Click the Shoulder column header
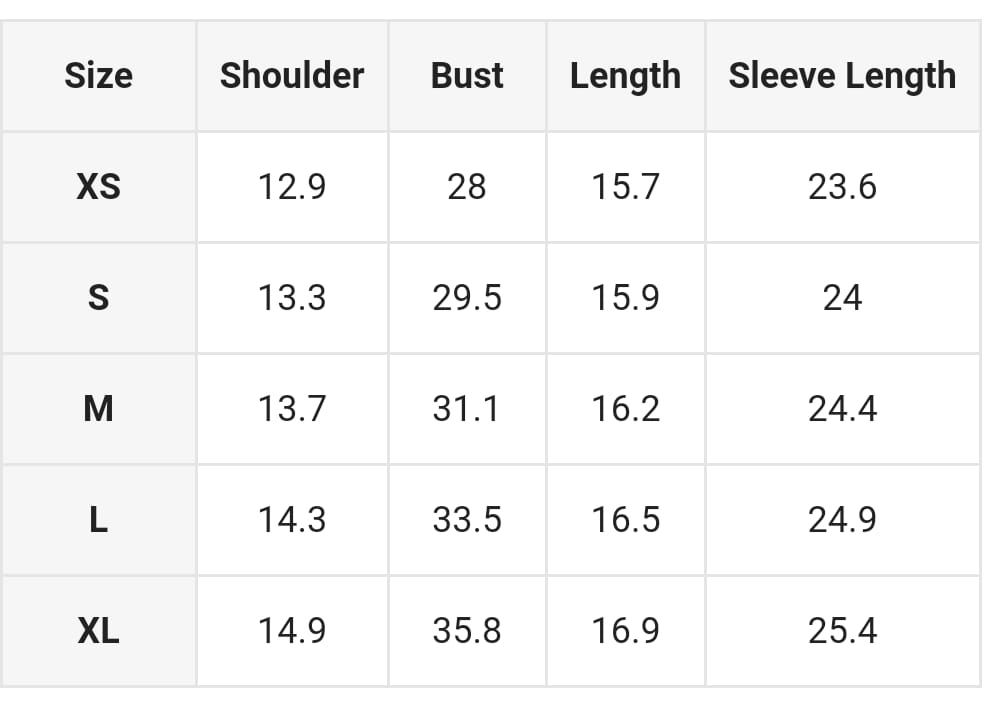Image resolution: width=982 pixels, height=722 pixels. (292, 76)
